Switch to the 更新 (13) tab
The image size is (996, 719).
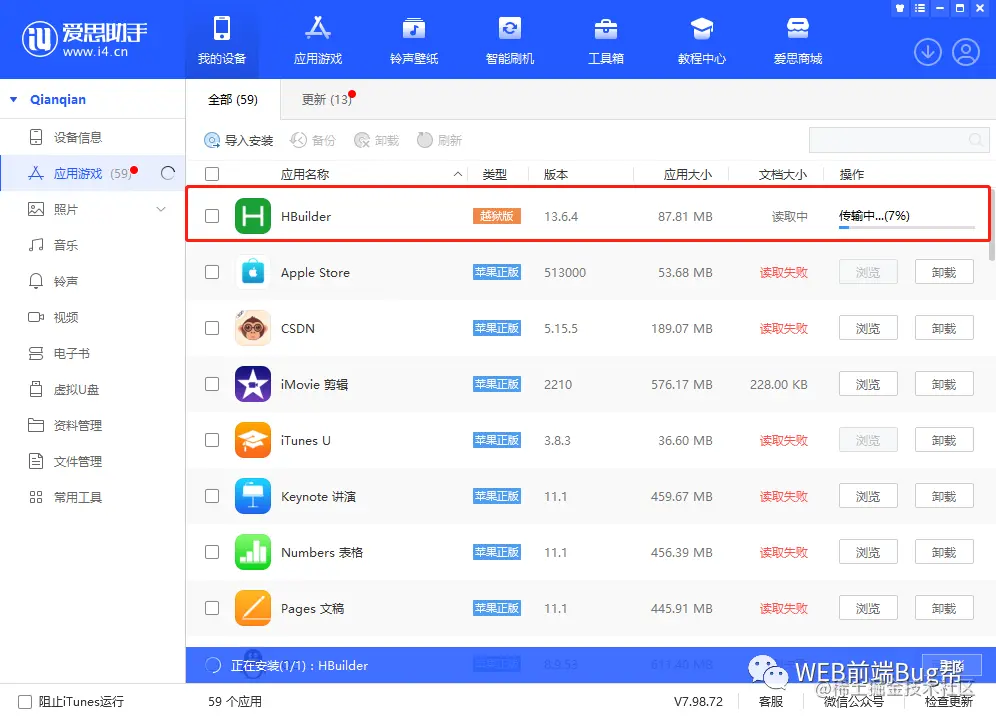(x=327, y=100)
